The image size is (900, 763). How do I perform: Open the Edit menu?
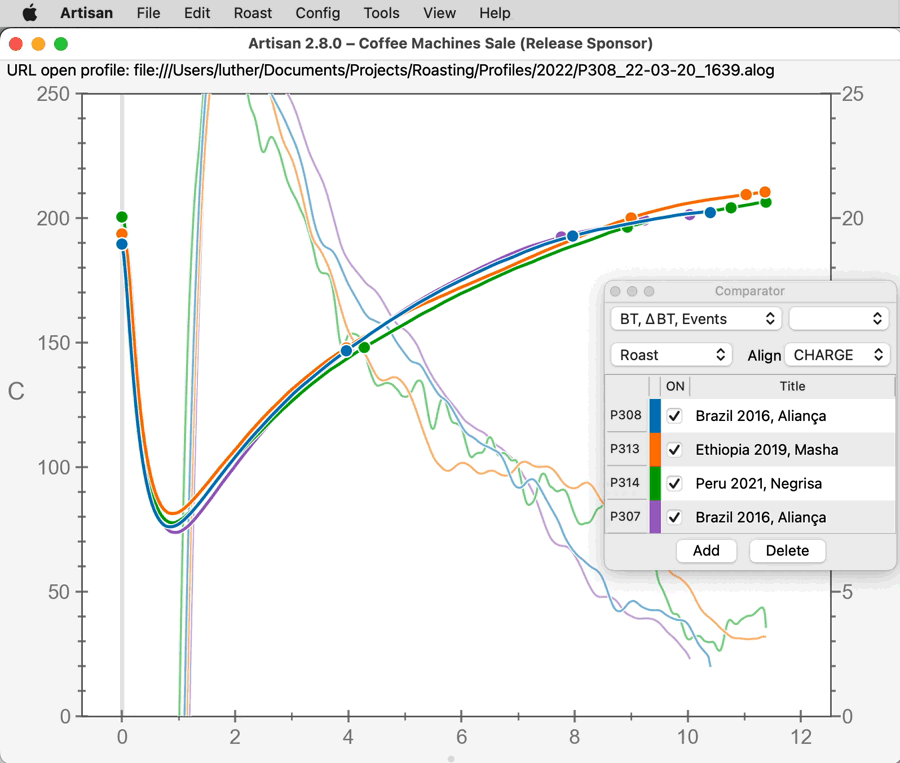197,13
